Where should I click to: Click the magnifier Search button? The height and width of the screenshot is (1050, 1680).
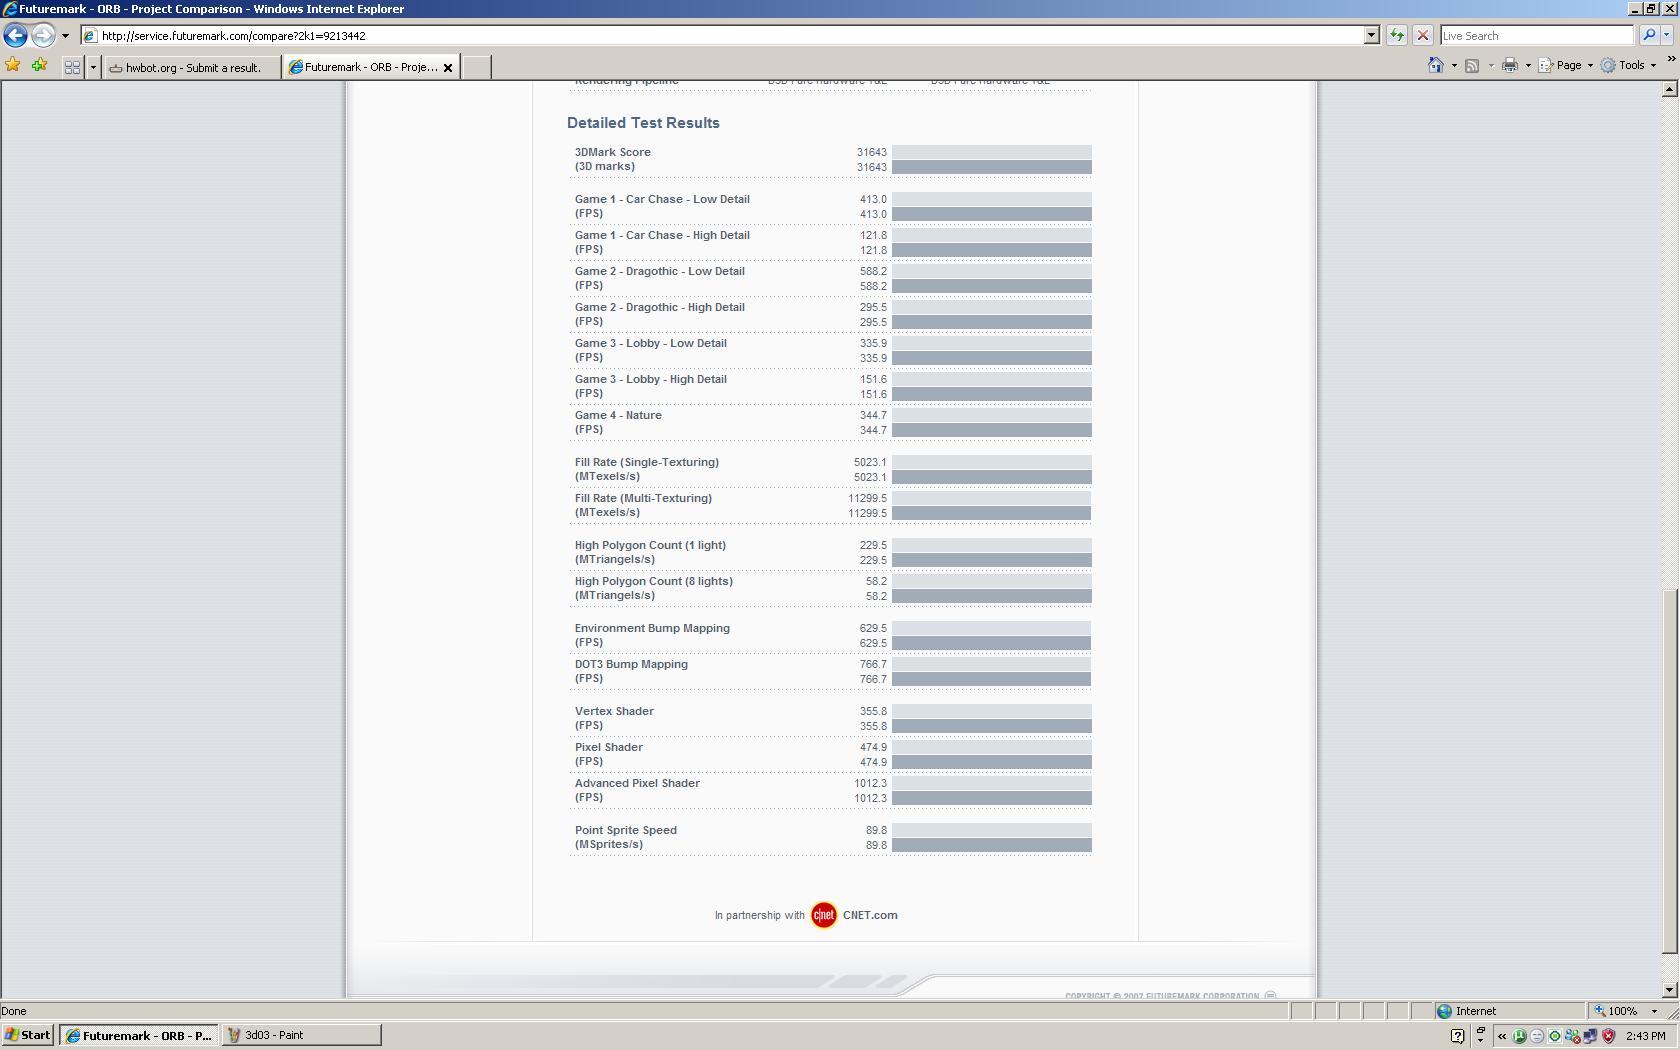[1648, 36]
